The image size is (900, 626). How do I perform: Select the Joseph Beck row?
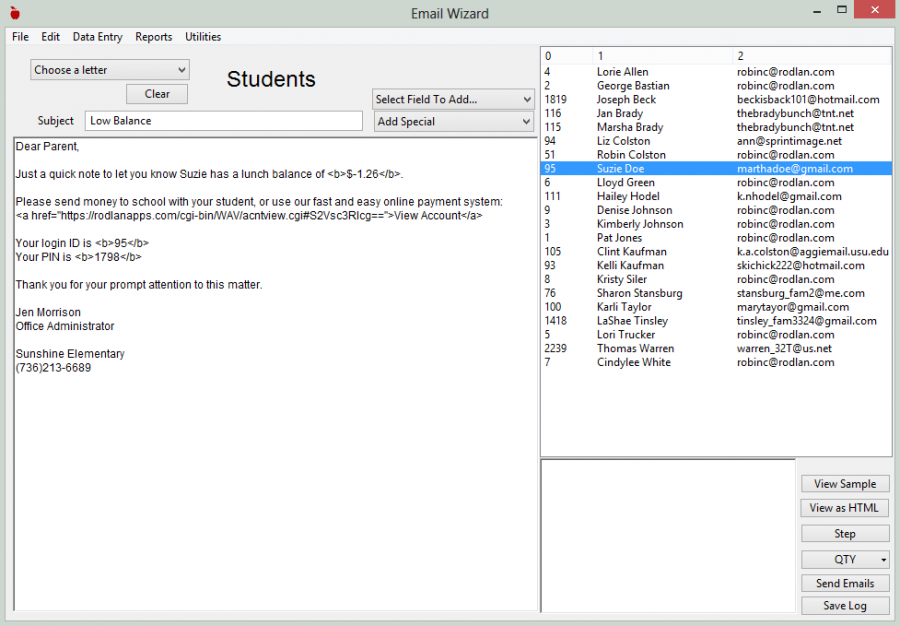pyautogui.click(x=716, y=99)
